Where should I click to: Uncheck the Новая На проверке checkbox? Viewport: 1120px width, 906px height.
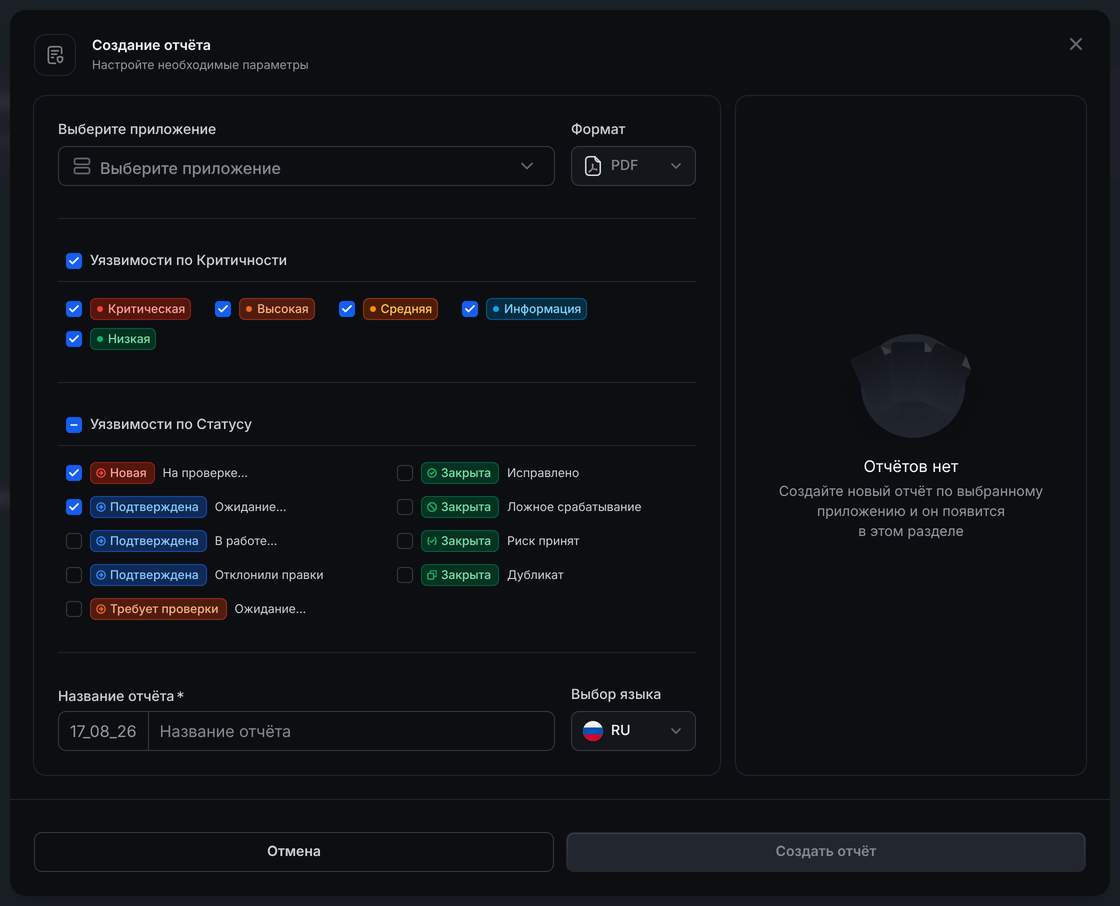(74, 473)
